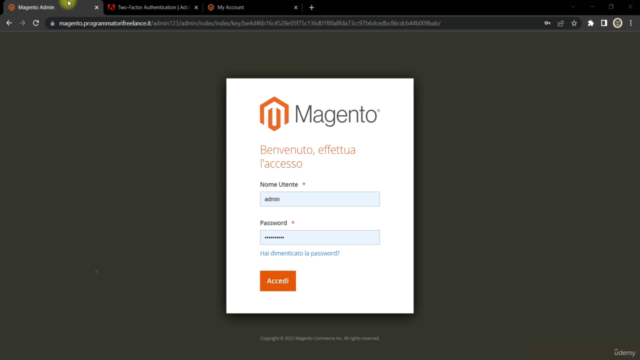Screen dimensions: 640x360
Task: Switch to the Magento Admin tab
Action: point(52,7)
